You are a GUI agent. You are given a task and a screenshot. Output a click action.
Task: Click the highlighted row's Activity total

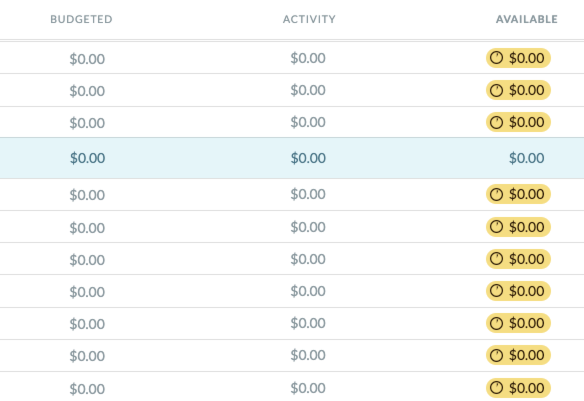coord(308,158)
